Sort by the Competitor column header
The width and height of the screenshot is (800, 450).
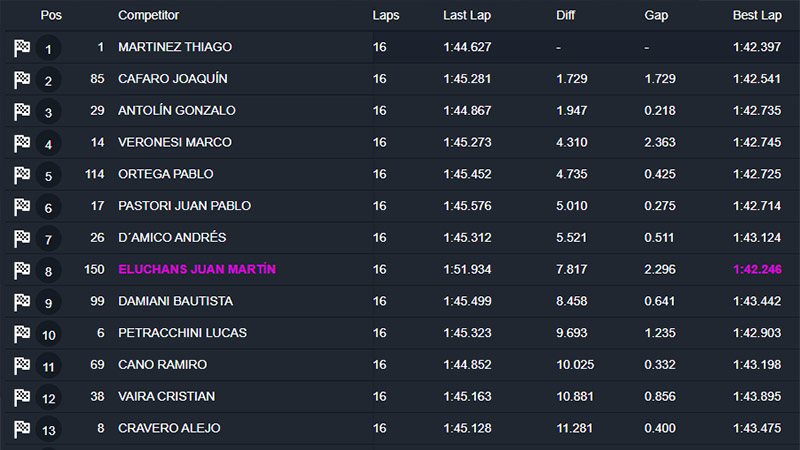pos(148,16)
